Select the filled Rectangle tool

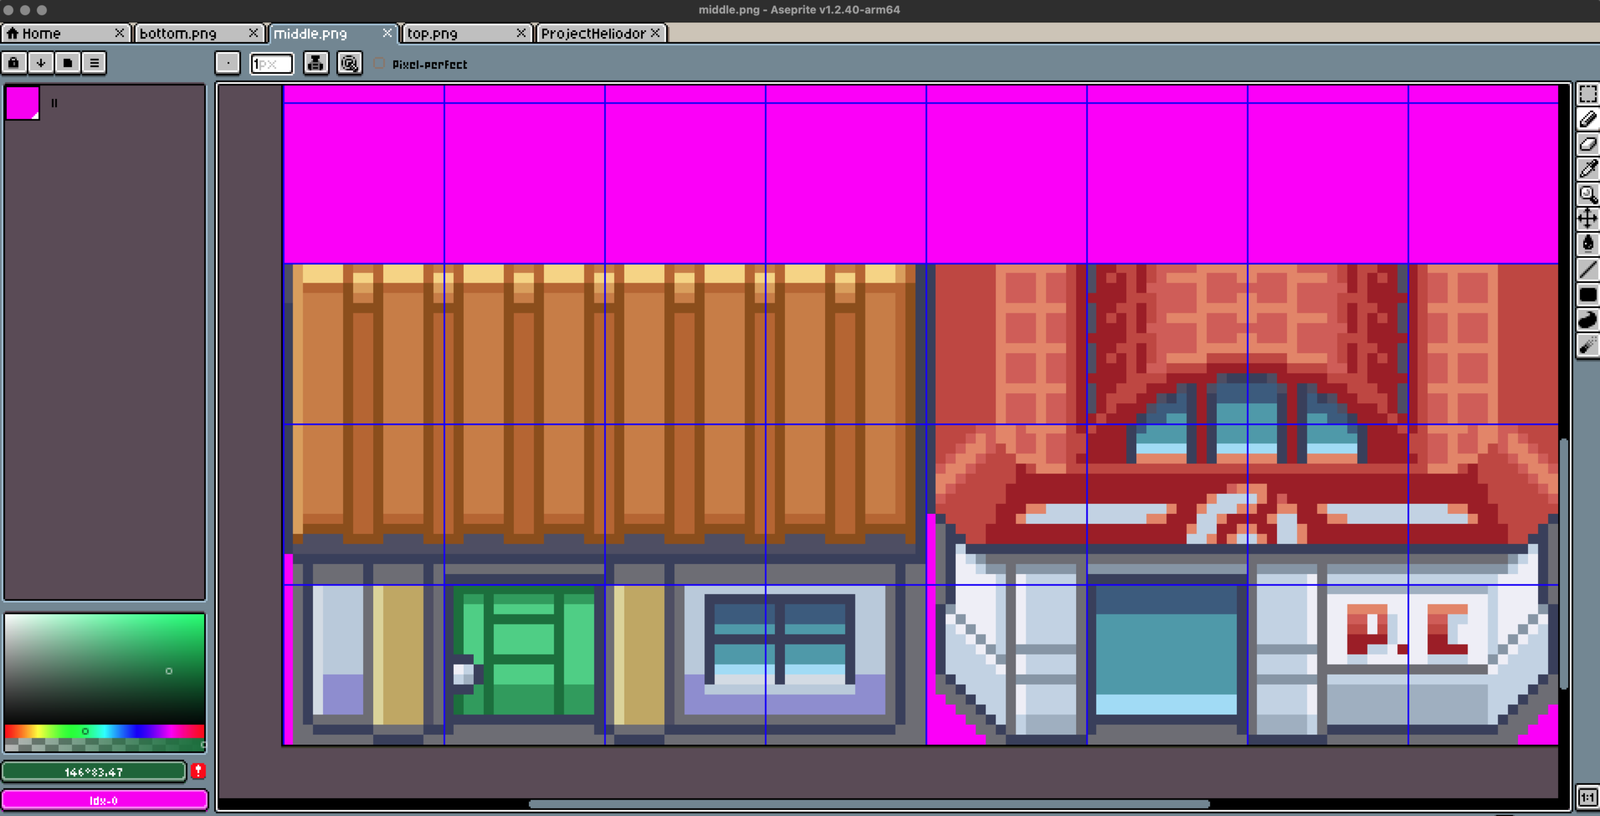point(1587,295)
